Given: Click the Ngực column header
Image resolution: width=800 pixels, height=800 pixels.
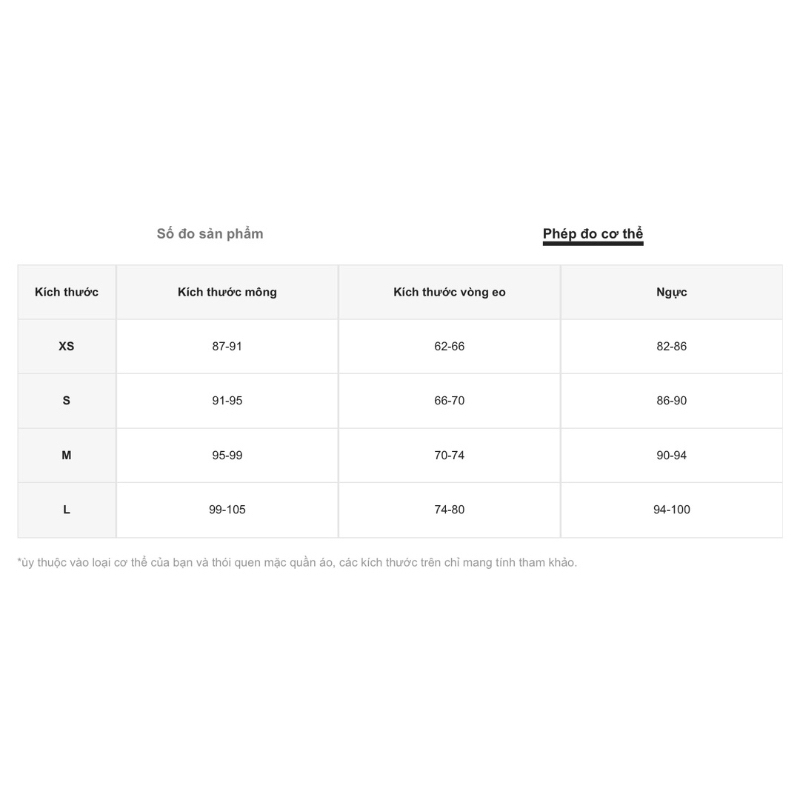Looking at the screenshot, I should pyautogui.click(x=671, y=292).
